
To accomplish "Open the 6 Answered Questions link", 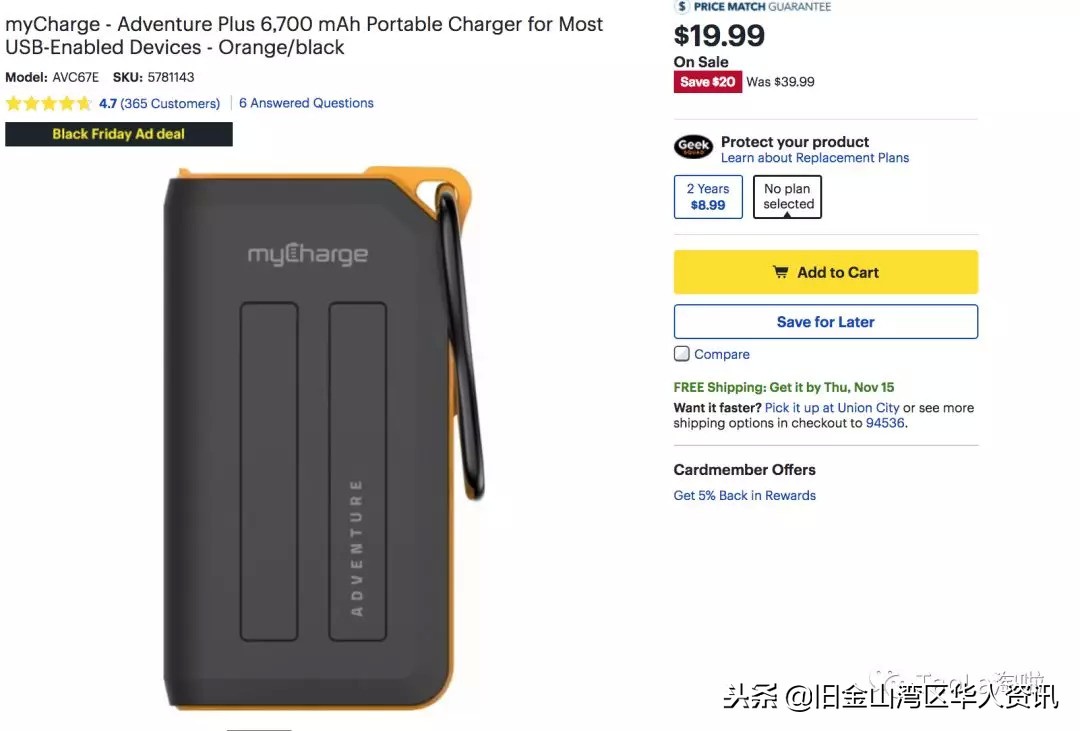I will tap(306, 103).
